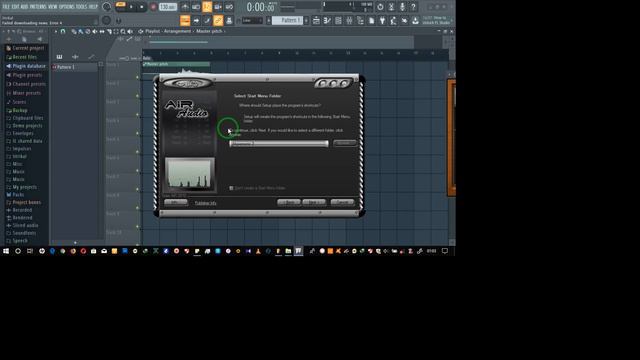The width and height of the screenshot is (640, 360).
Task: Click Back in the AIR Audio installer
Action: pos(289,202)
